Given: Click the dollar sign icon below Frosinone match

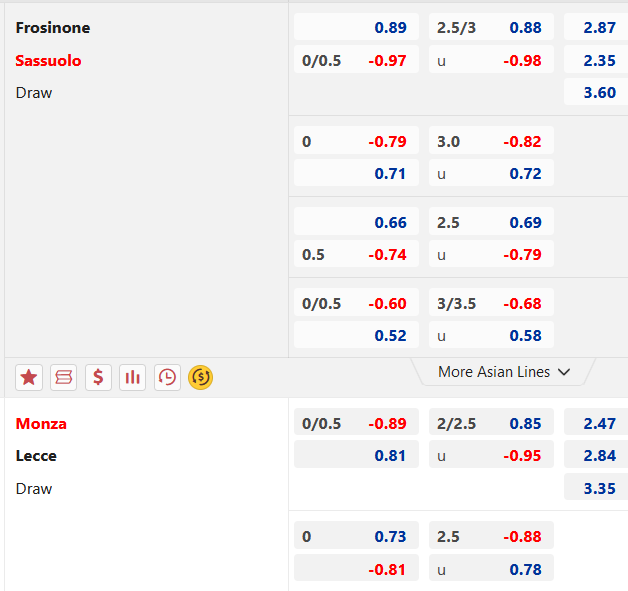Looking at the screenshot, I should pos(98,377).
